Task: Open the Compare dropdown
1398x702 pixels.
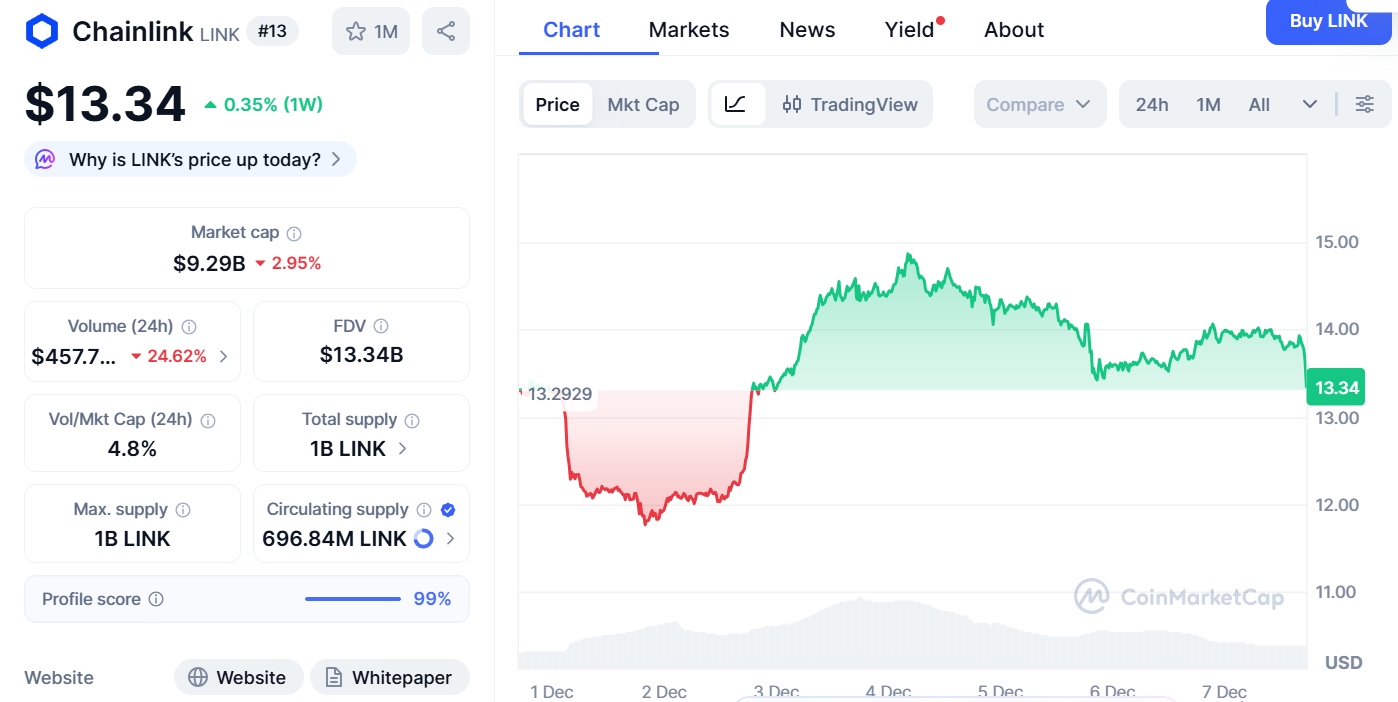Action: pos(1039,104)
